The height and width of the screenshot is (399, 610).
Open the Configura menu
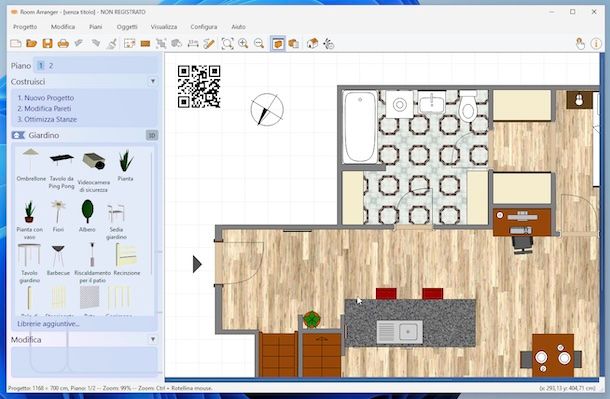204,27
